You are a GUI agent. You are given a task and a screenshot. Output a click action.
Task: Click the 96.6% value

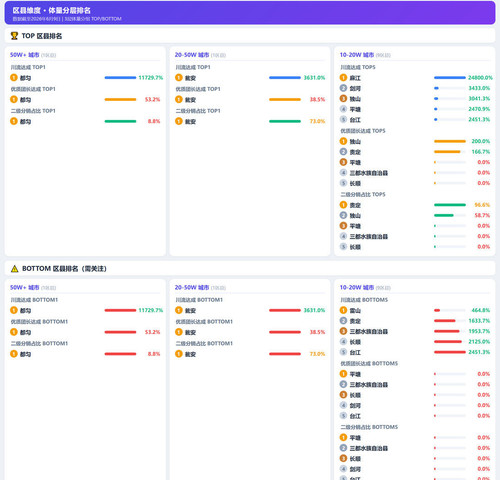482,205
